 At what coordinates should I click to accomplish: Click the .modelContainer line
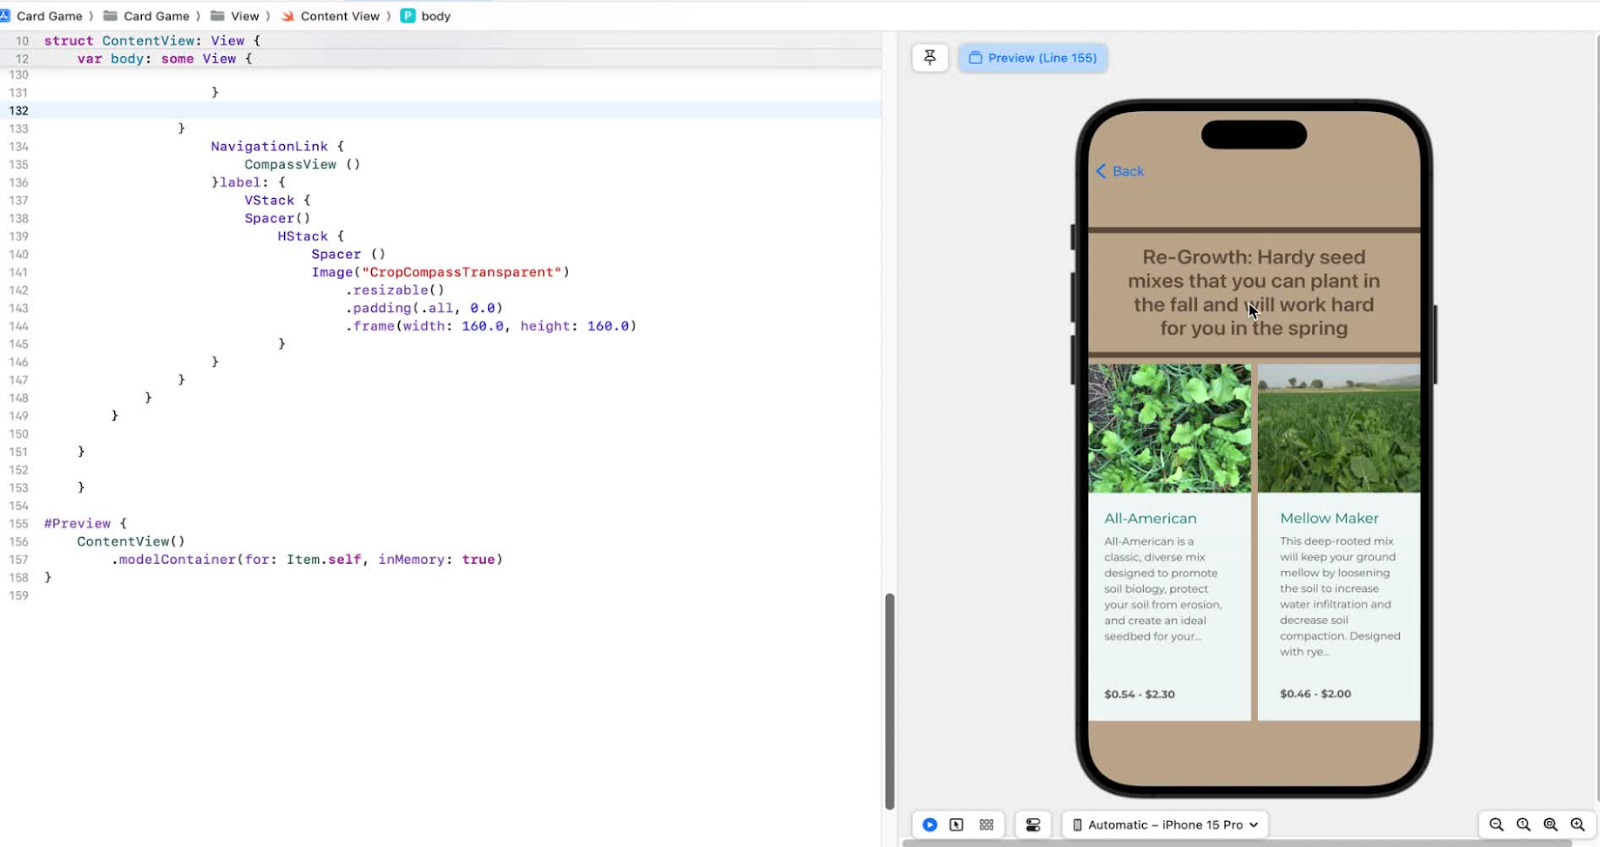(x=307, y=559)
